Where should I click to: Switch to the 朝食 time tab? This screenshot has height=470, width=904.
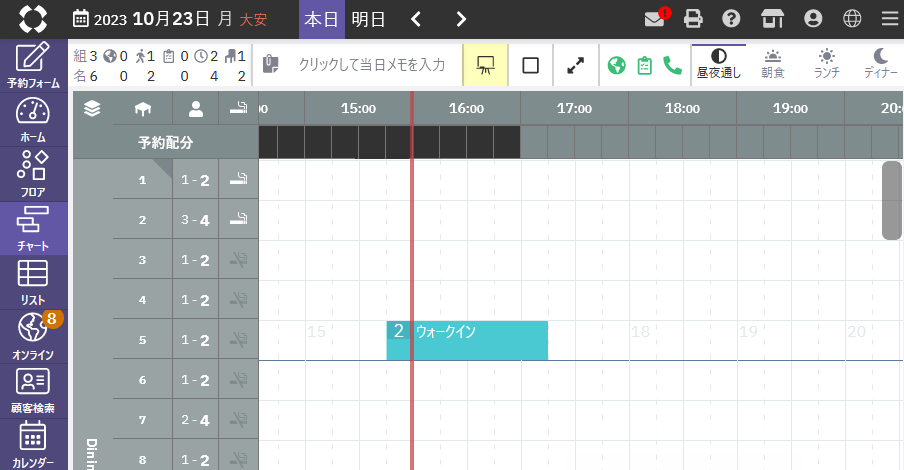[772, 64]
